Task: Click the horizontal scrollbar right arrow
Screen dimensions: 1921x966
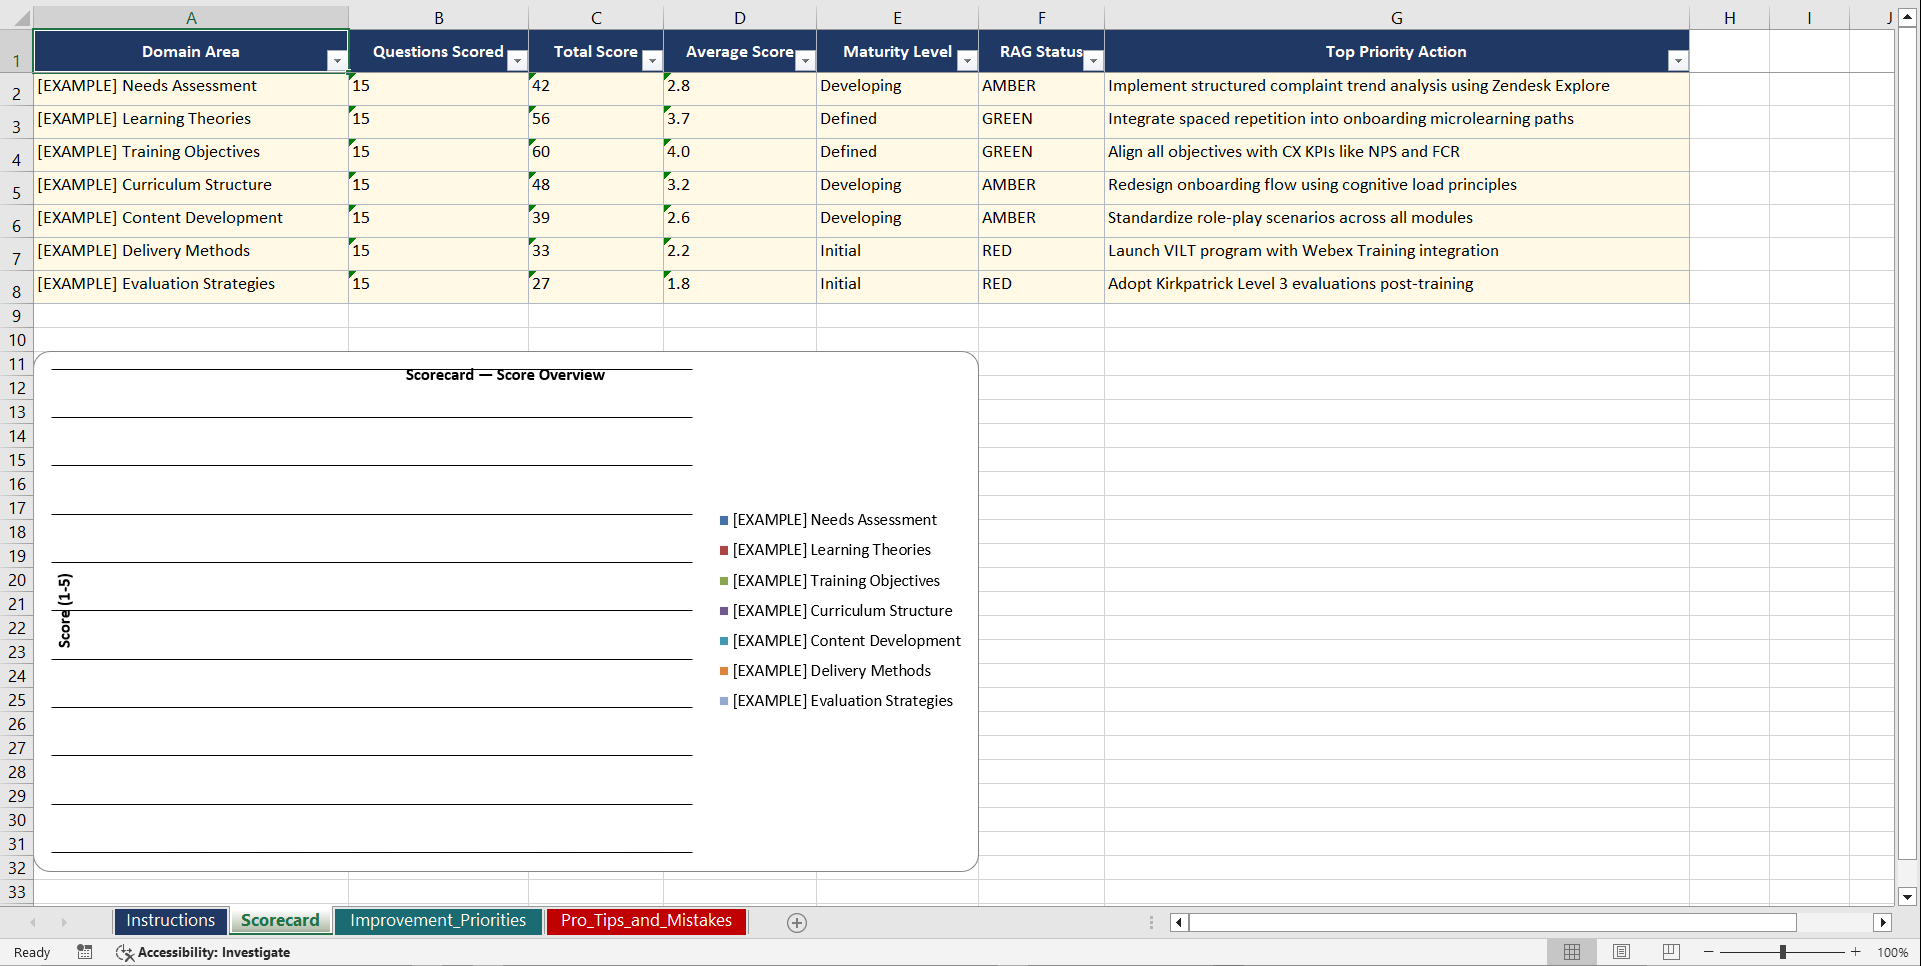Action: click(x=1884, y=922)
